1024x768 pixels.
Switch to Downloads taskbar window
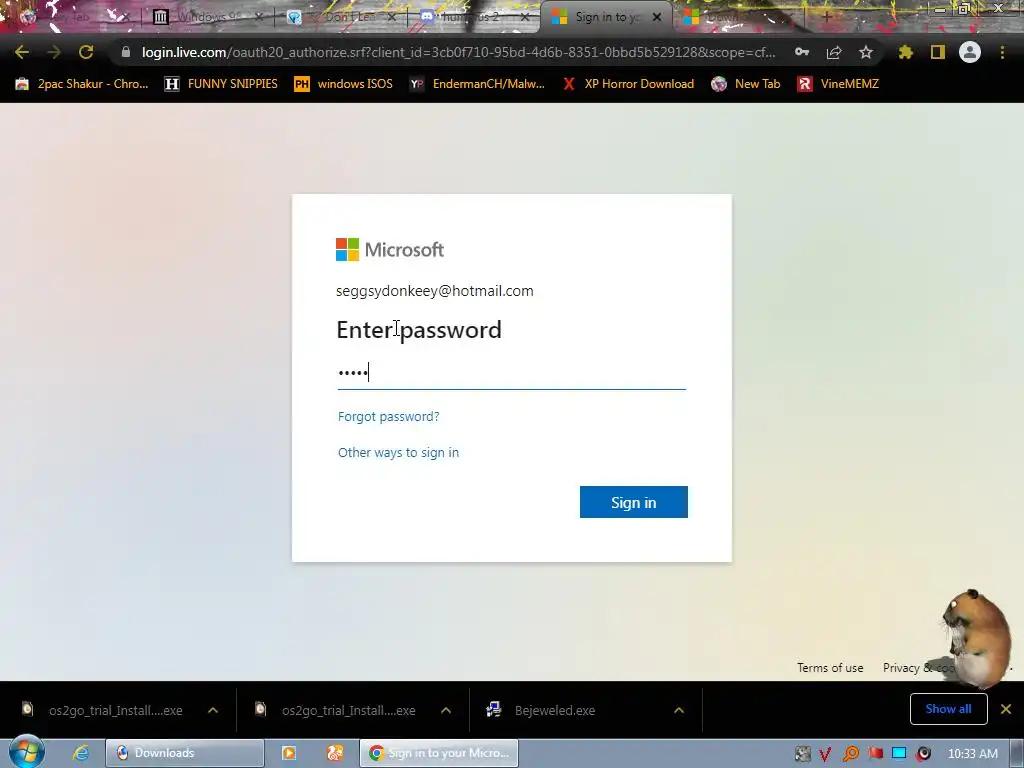click(x=185, y=753)
